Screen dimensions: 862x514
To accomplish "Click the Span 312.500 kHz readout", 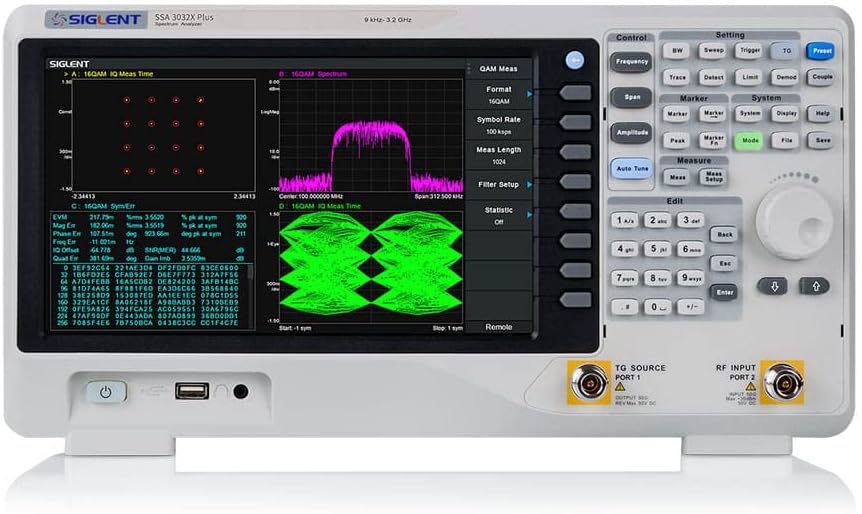I will 438,196.
